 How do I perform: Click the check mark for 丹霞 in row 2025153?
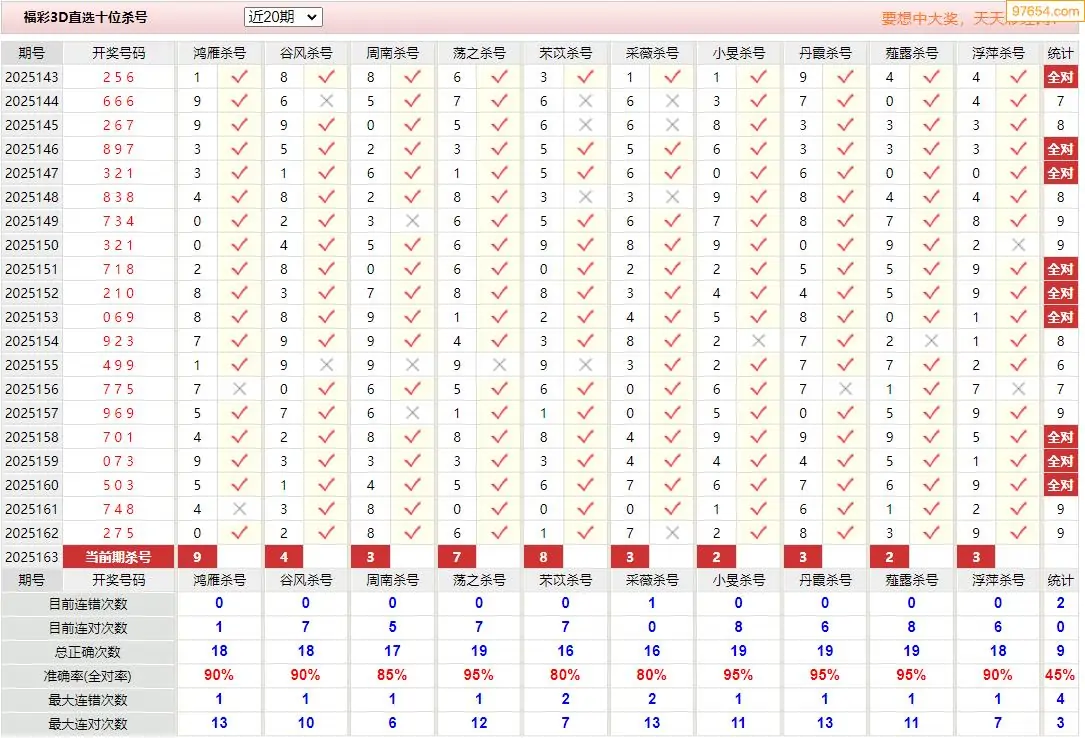pos(845,317)
